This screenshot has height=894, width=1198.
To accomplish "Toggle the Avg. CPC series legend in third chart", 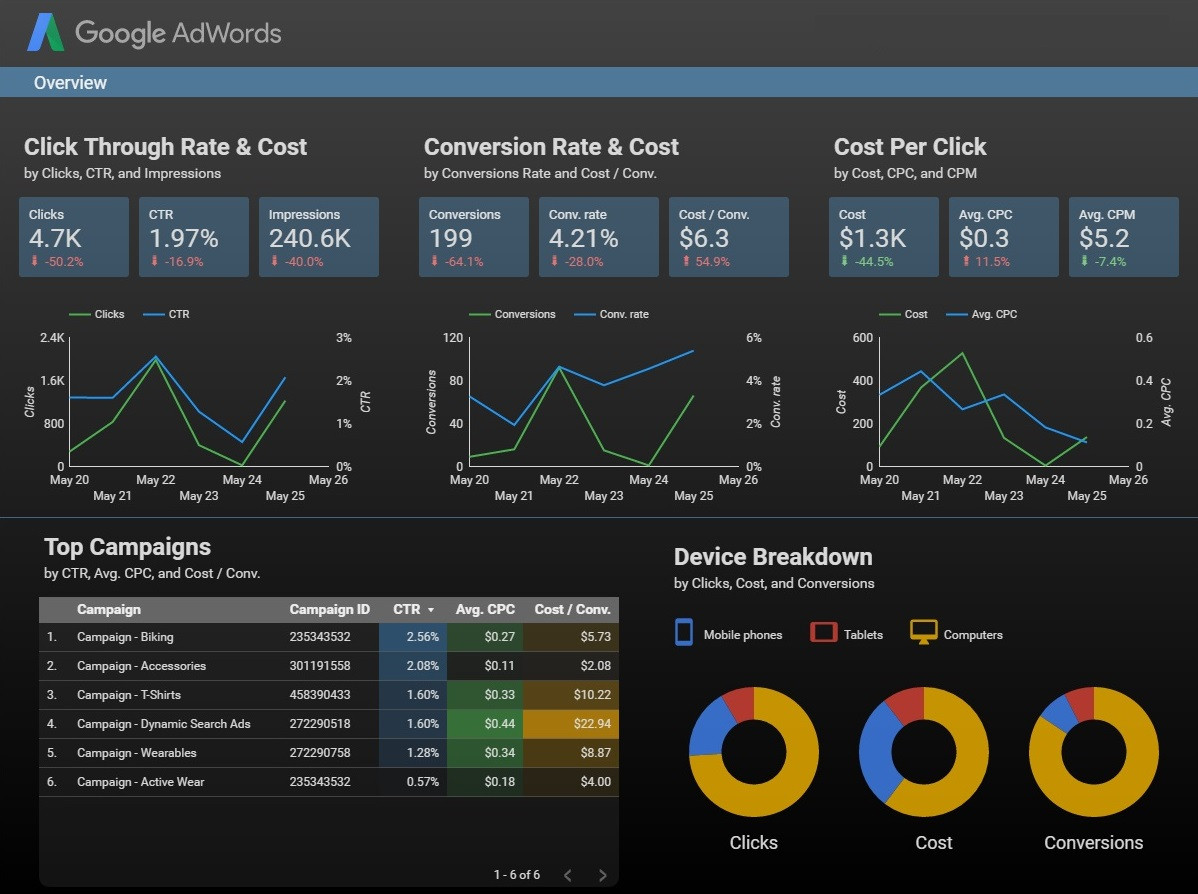I will click(x=982, y=314).
